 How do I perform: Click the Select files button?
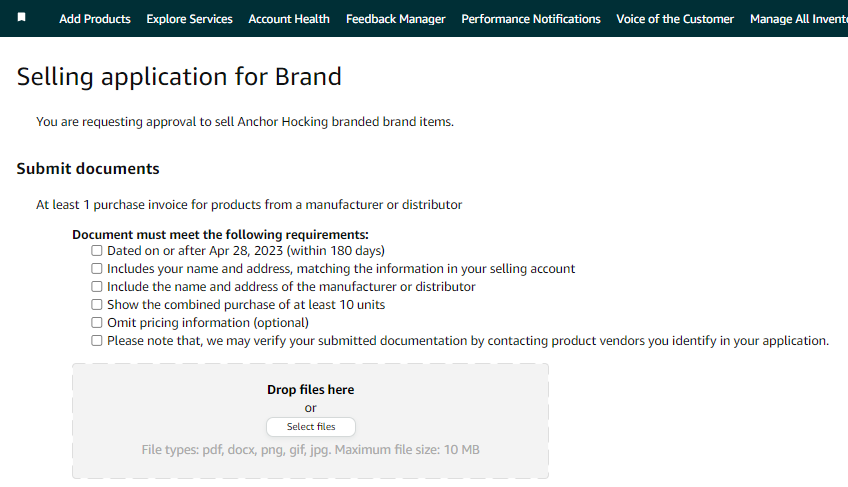coord(311,426)
